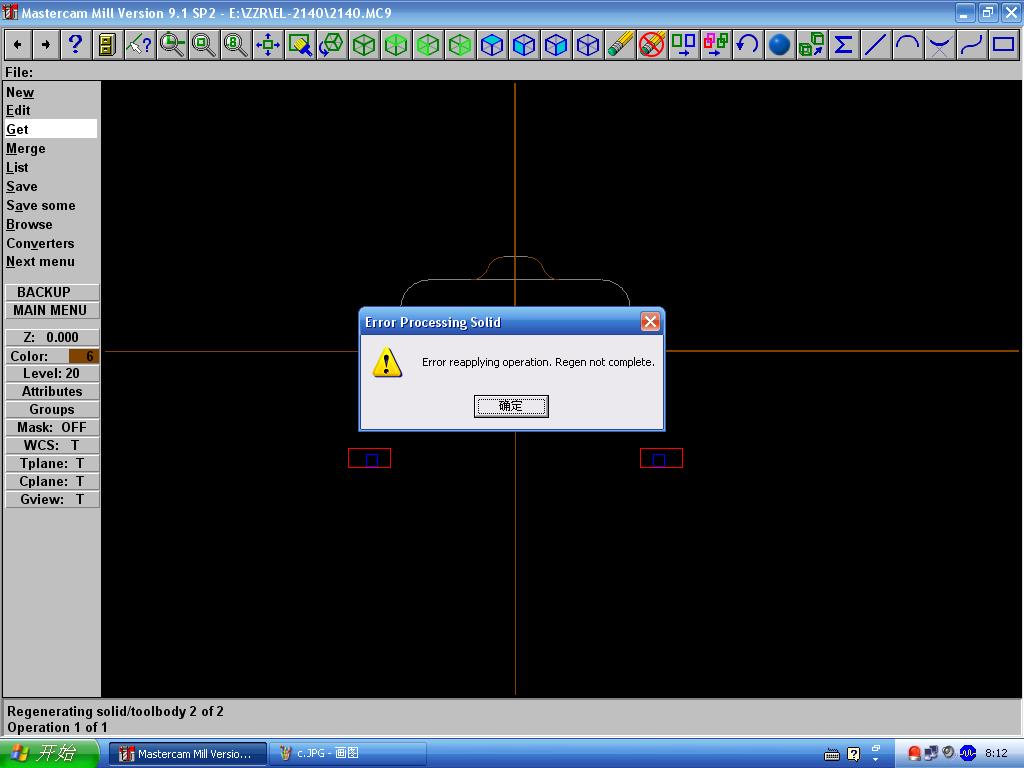Select the Create line tool icon
The width and height of the screenshot is (1024, 768).
click(876, 45)
